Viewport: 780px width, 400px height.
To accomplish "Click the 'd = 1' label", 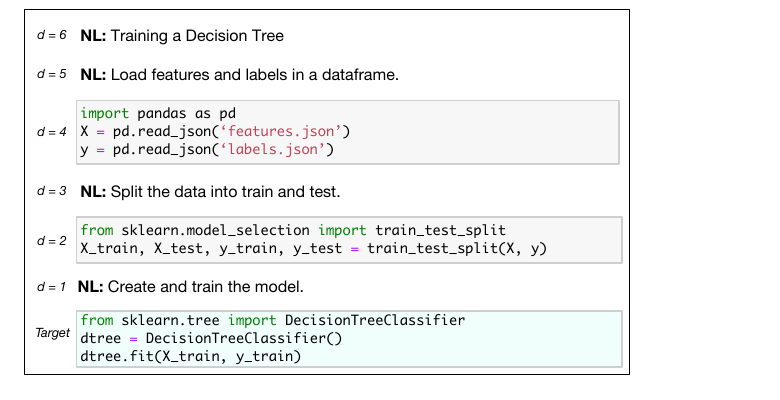I will (x=51, y=287).
